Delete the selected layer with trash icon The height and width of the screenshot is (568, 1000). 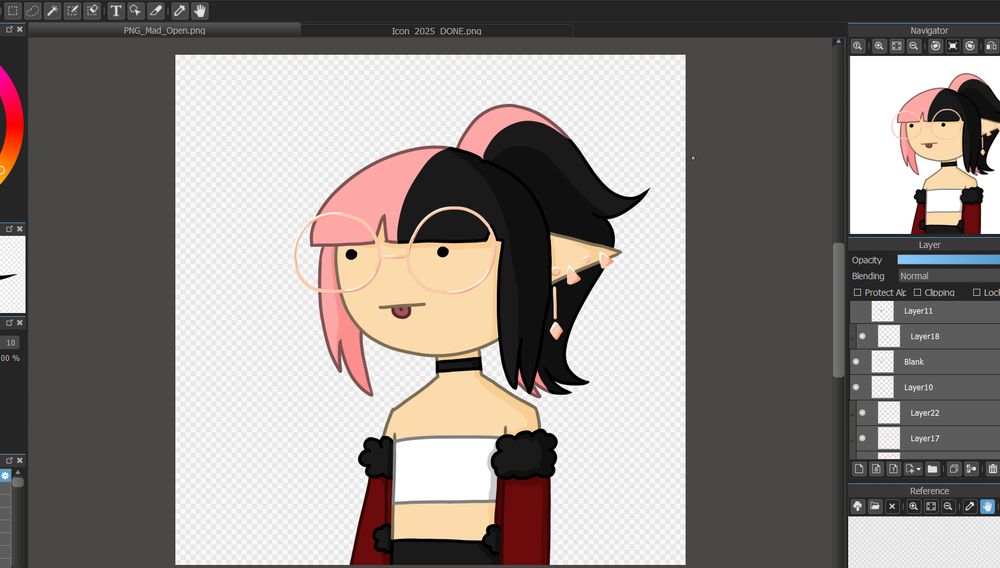pos(992,469)
